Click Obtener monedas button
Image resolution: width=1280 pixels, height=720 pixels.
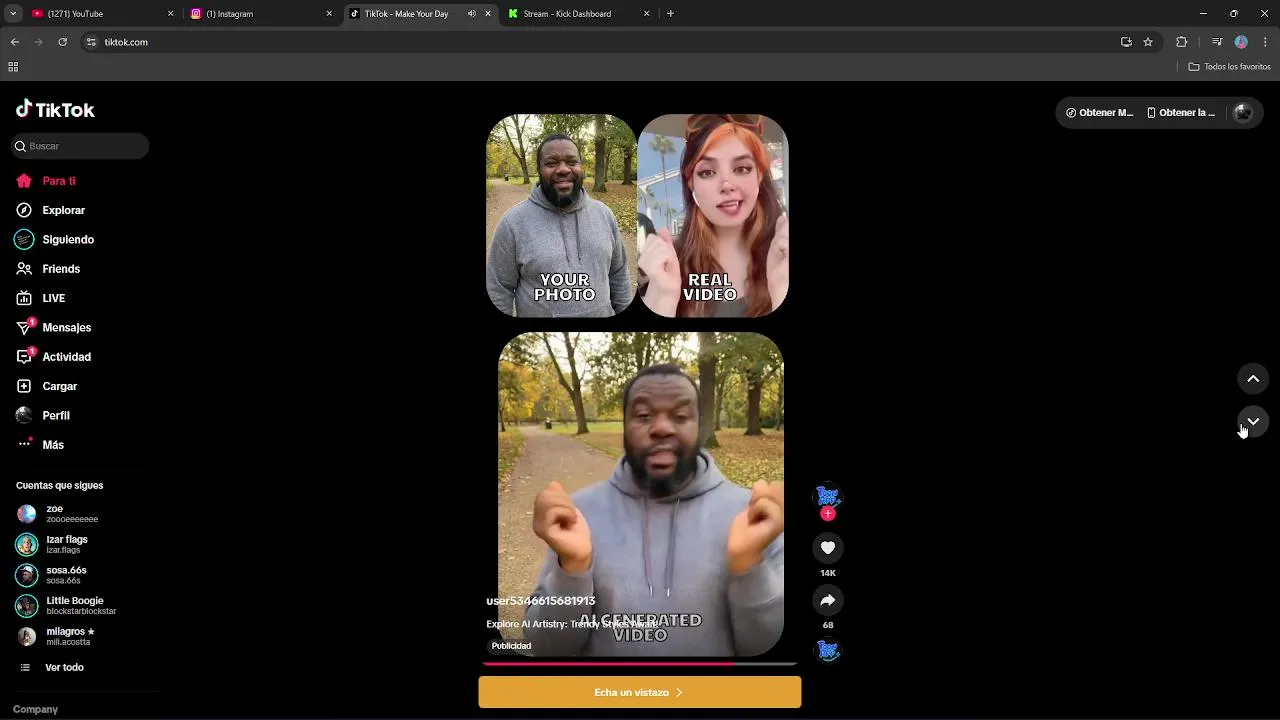tap(1100, 113)
